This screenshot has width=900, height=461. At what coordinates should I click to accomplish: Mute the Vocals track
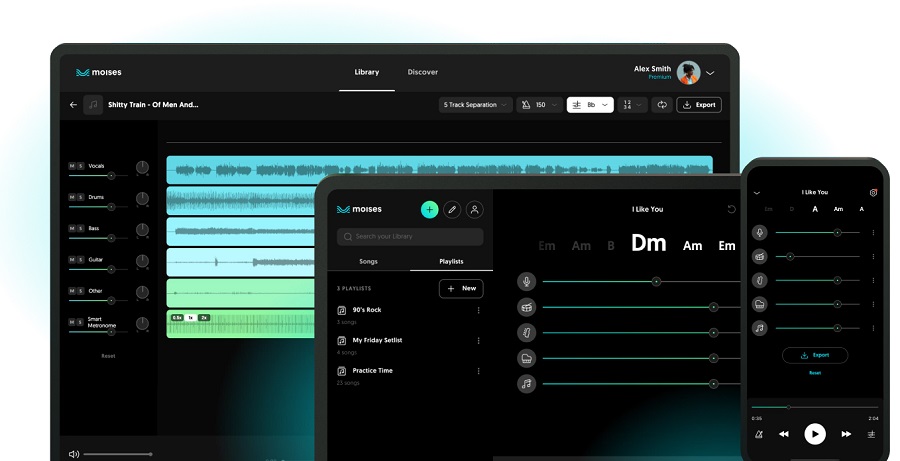72,166
